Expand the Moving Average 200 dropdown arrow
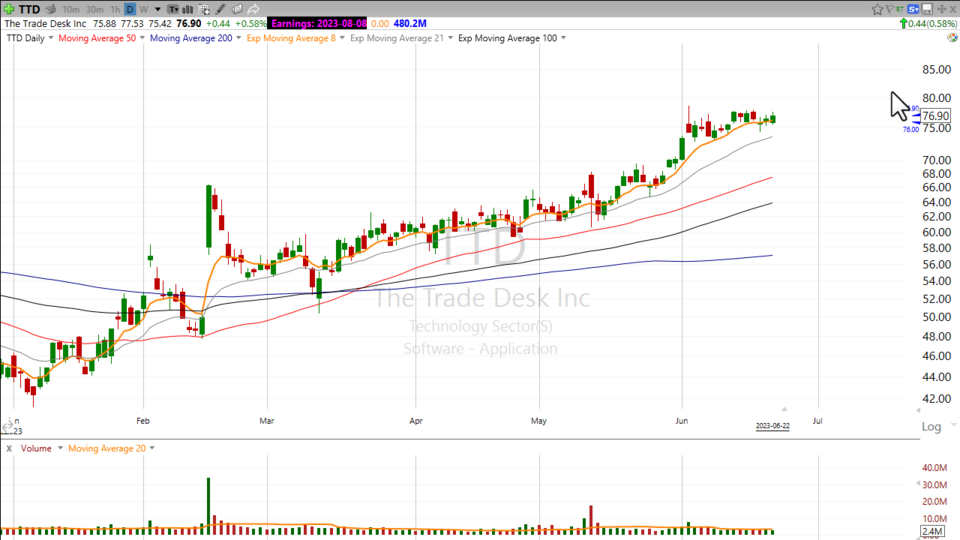 click(x=238, y=38)
